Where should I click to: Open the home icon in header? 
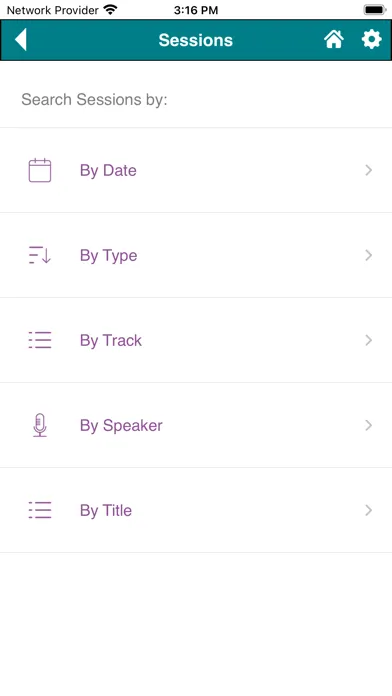click(x=333, y=40)
